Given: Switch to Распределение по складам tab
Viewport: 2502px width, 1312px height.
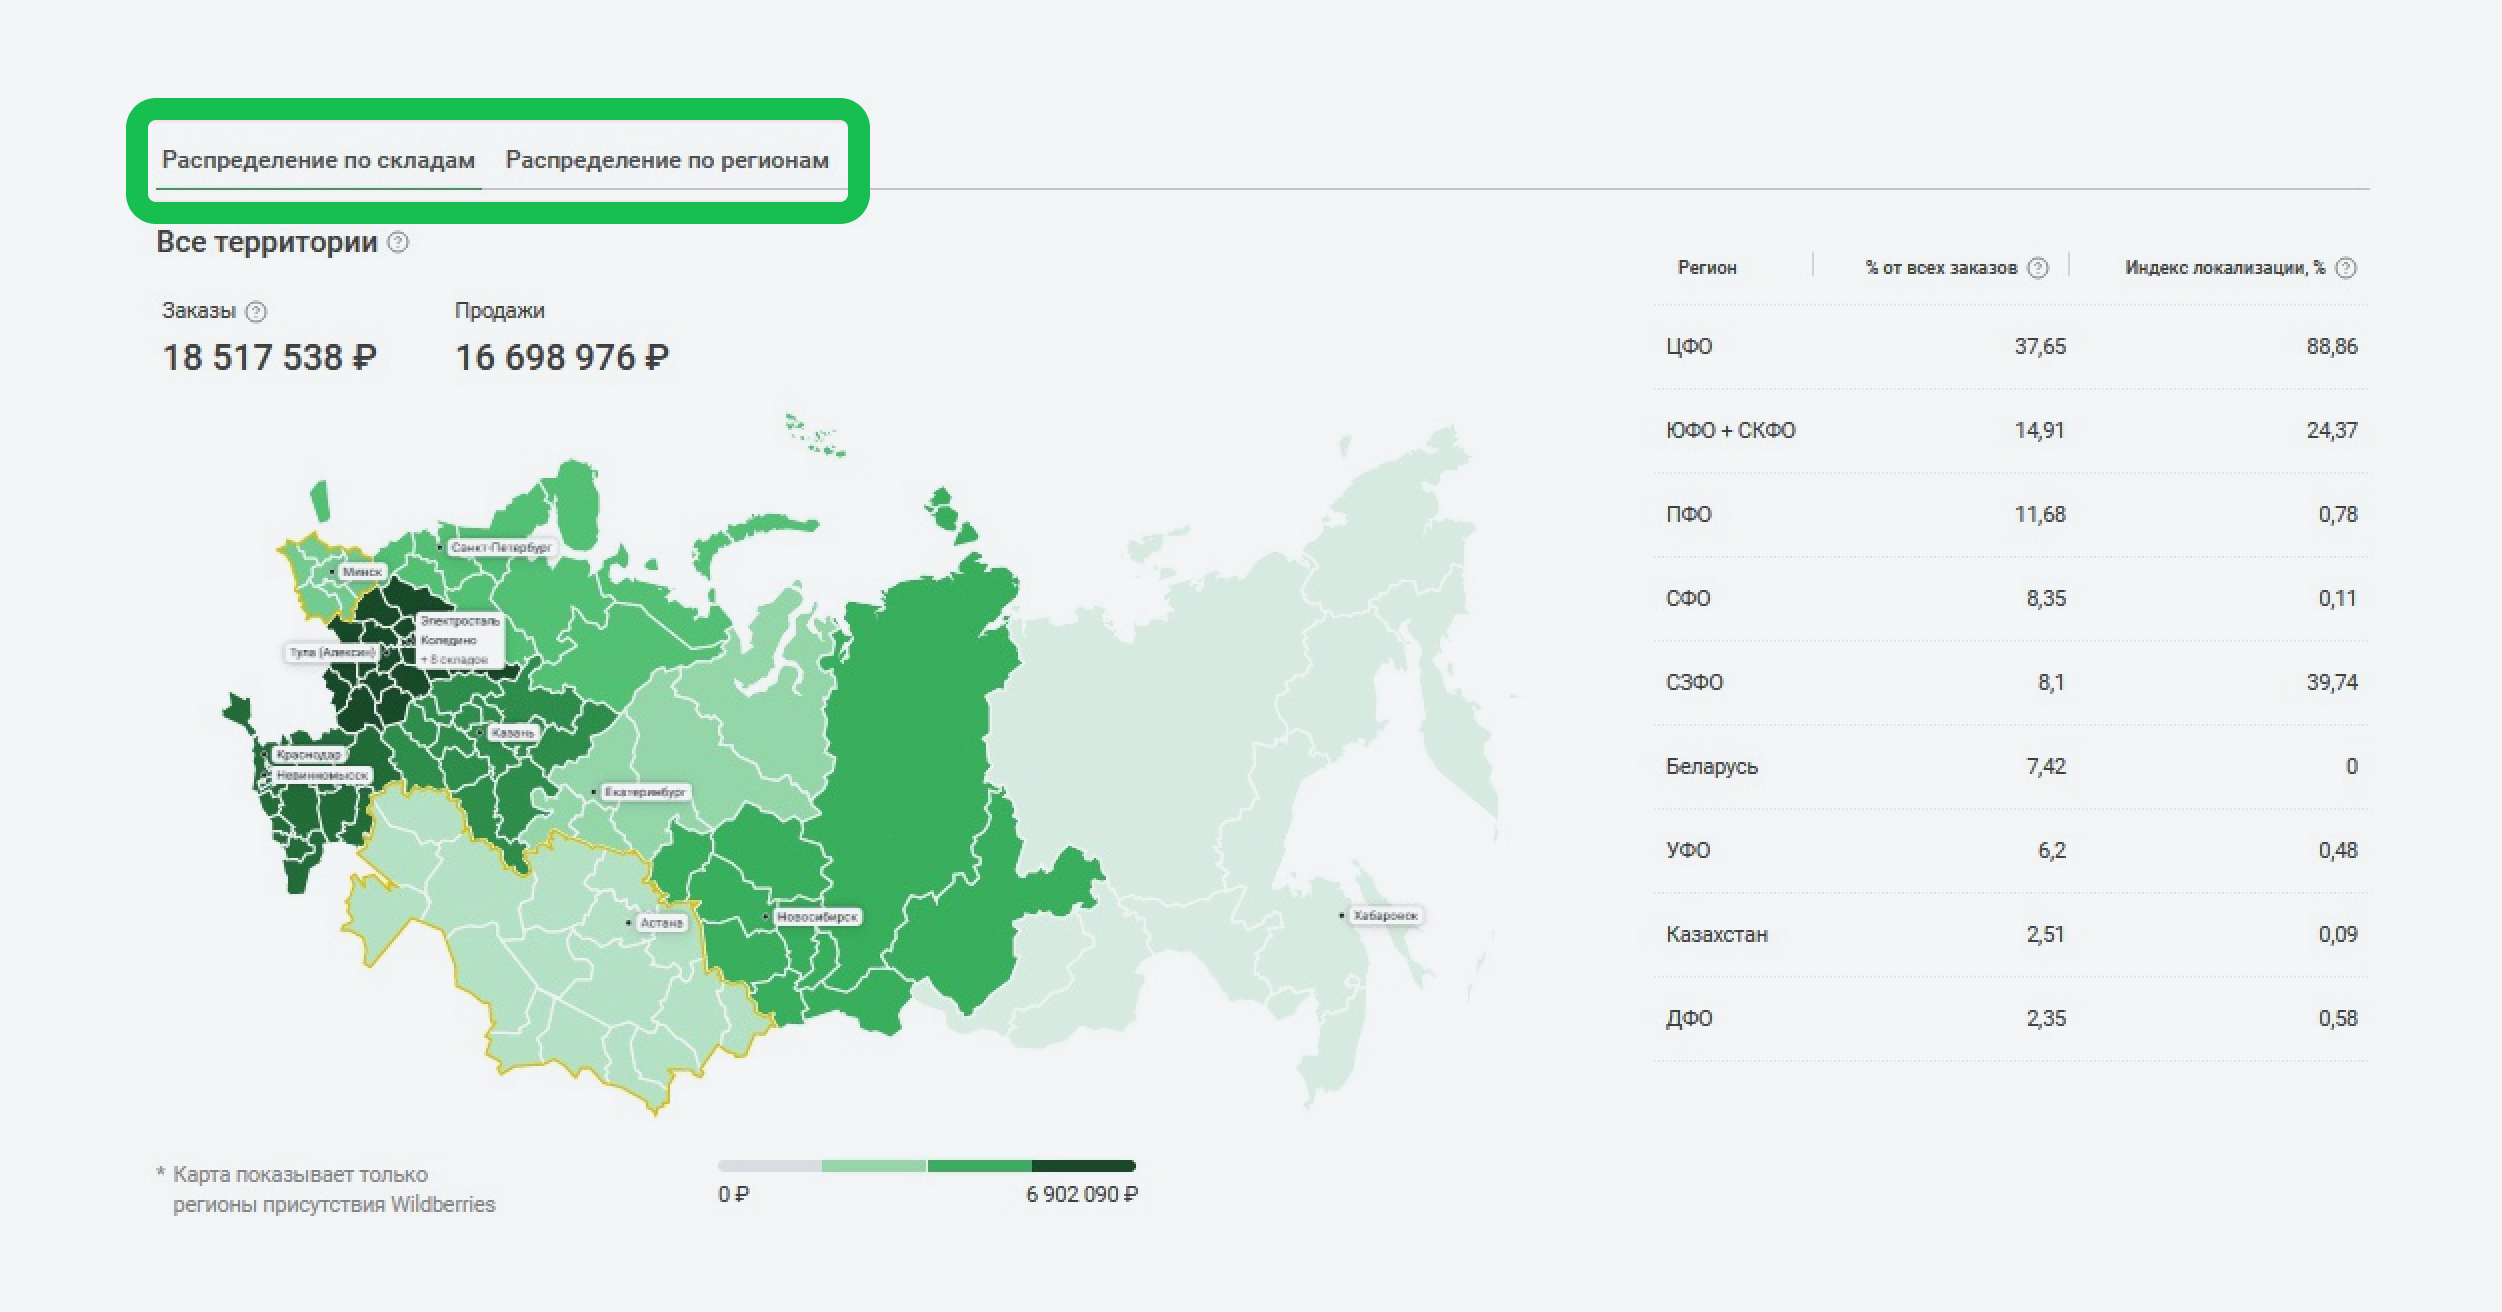Looking at the screenshot, I should [x=318, y=160].
